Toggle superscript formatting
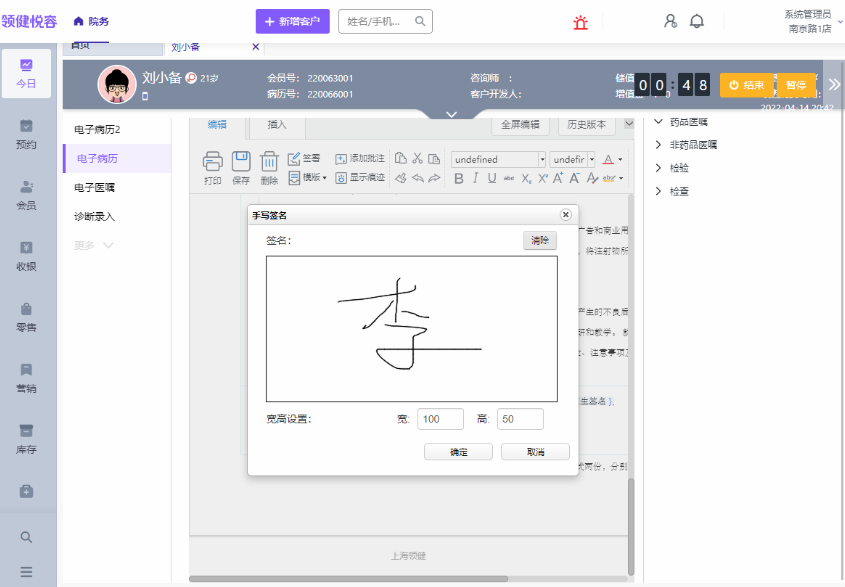The height and width of the screenshot is (587, 845). [543, 178]
